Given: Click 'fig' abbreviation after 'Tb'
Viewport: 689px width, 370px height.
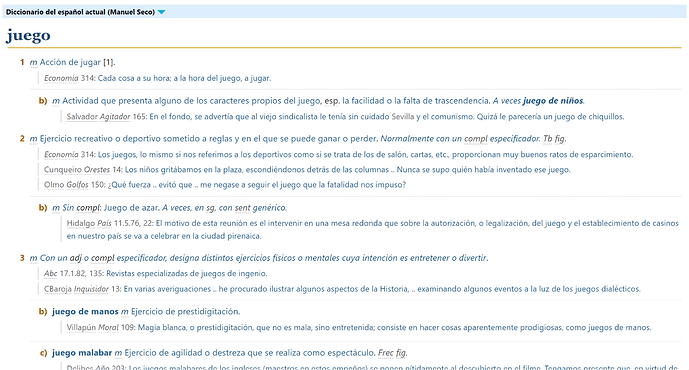Looking at the screenshot, I should [x=559, y=139].
